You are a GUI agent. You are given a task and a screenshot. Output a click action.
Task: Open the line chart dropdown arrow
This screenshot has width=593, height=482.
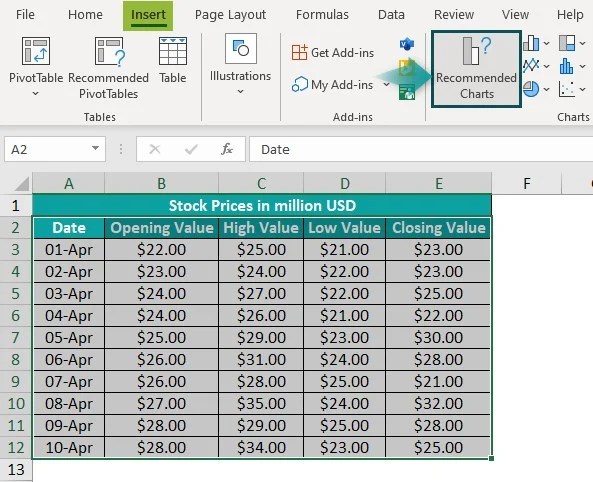pyautogui.click(x=546, y=66)
